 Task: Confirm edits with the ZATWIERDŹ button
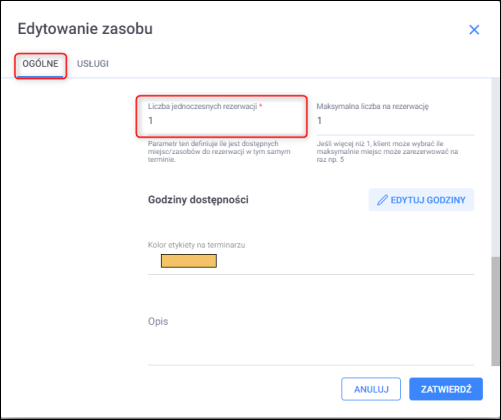[x=446, y=389]
